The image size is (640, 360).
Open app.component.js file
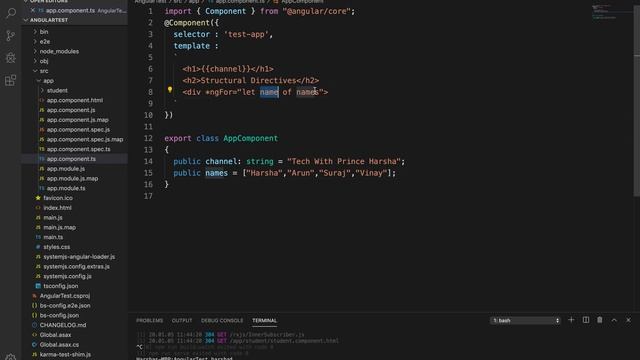coord(71,110)
